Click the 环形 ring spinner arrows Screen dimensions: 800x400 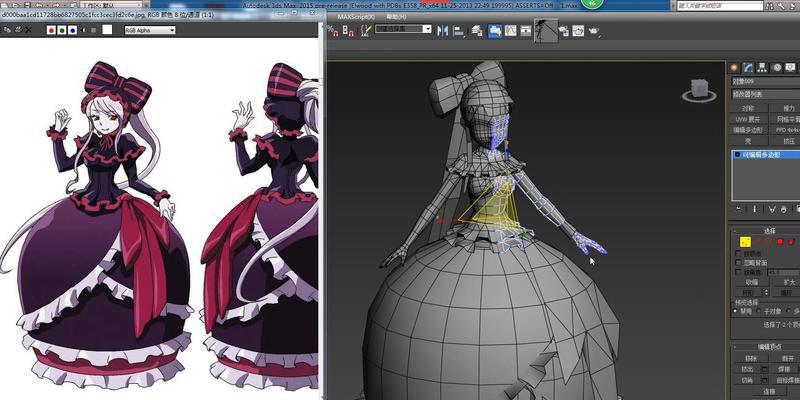[x=765, y=293]
